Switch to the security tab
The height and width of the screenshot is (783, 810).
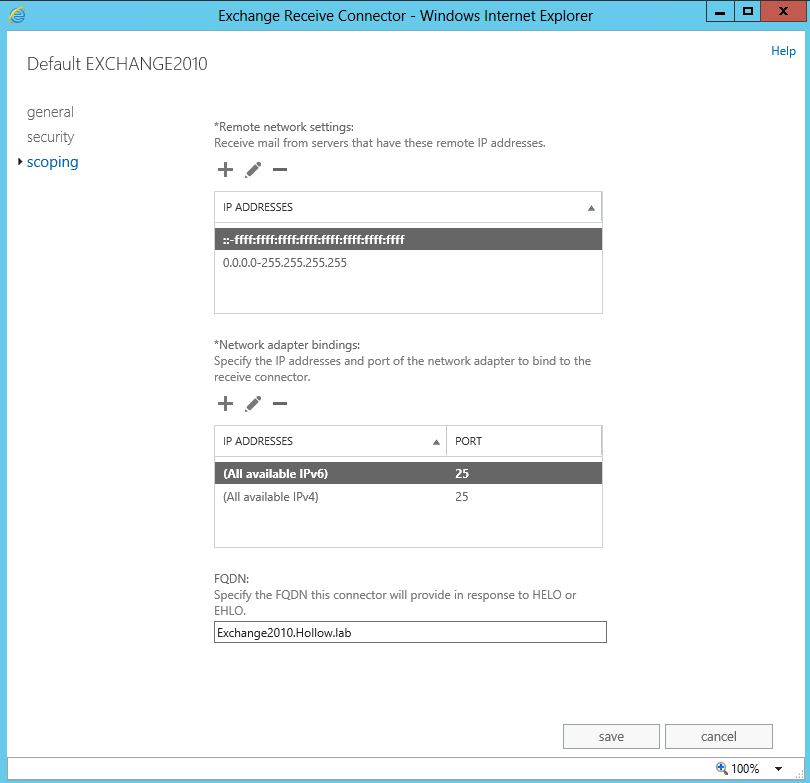click(50, 137)
